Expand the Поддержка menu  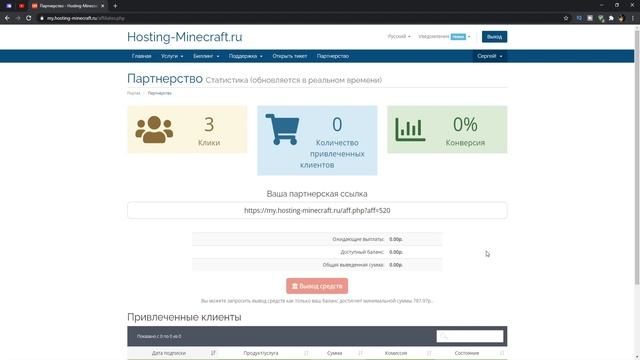[x=245, y=56]
